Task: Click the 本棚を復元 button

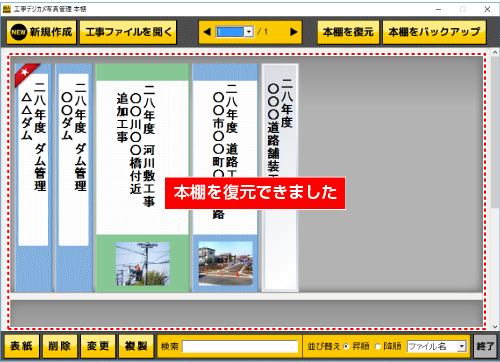Action: tap(348, 32)
